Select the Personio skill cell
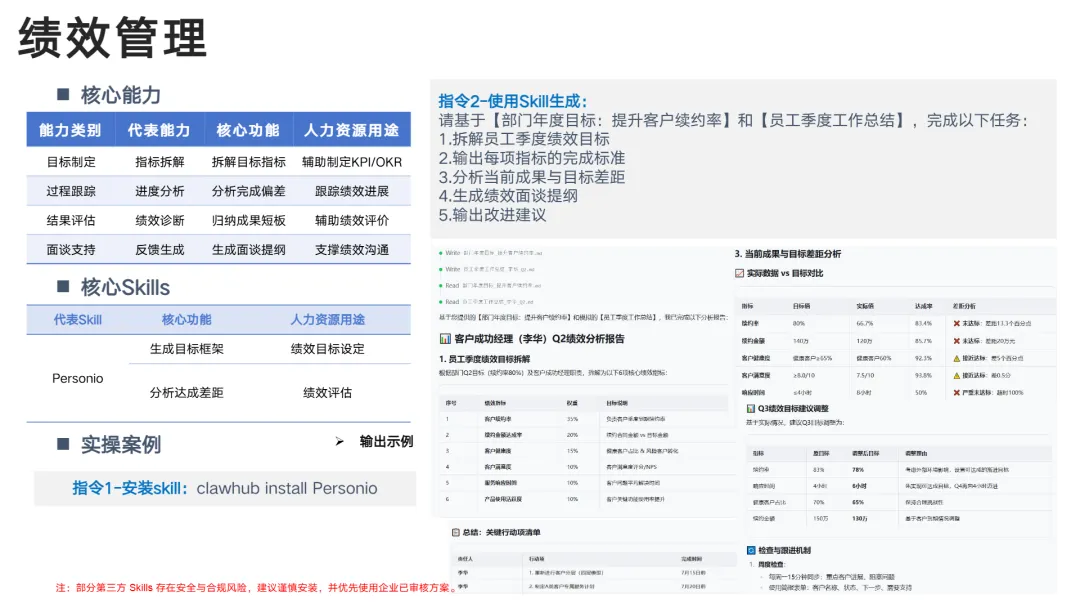Image resolution: width=1080 pixels, height=608 pixels. tap(78, 378)
